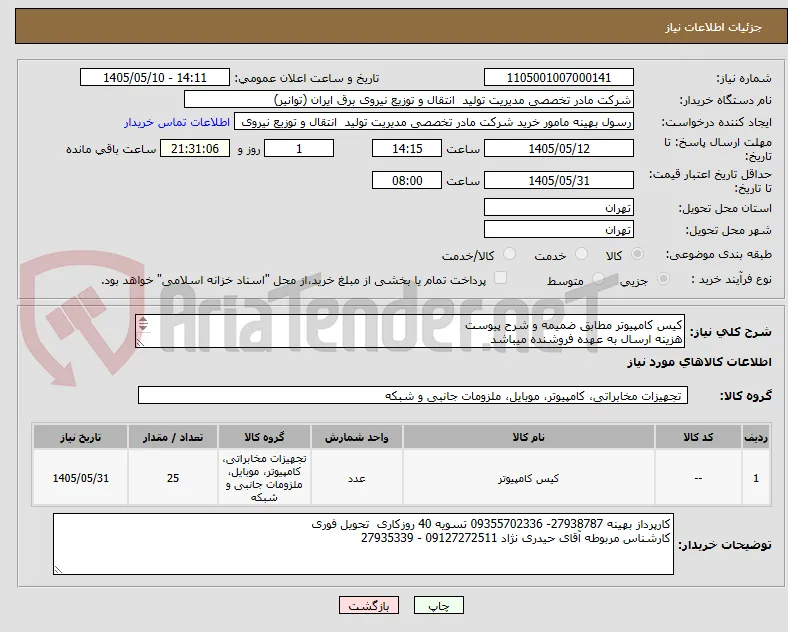The height and width of the screenshot is (632, 788).
Task: Click the unit cell عدد
Action: 356,478
